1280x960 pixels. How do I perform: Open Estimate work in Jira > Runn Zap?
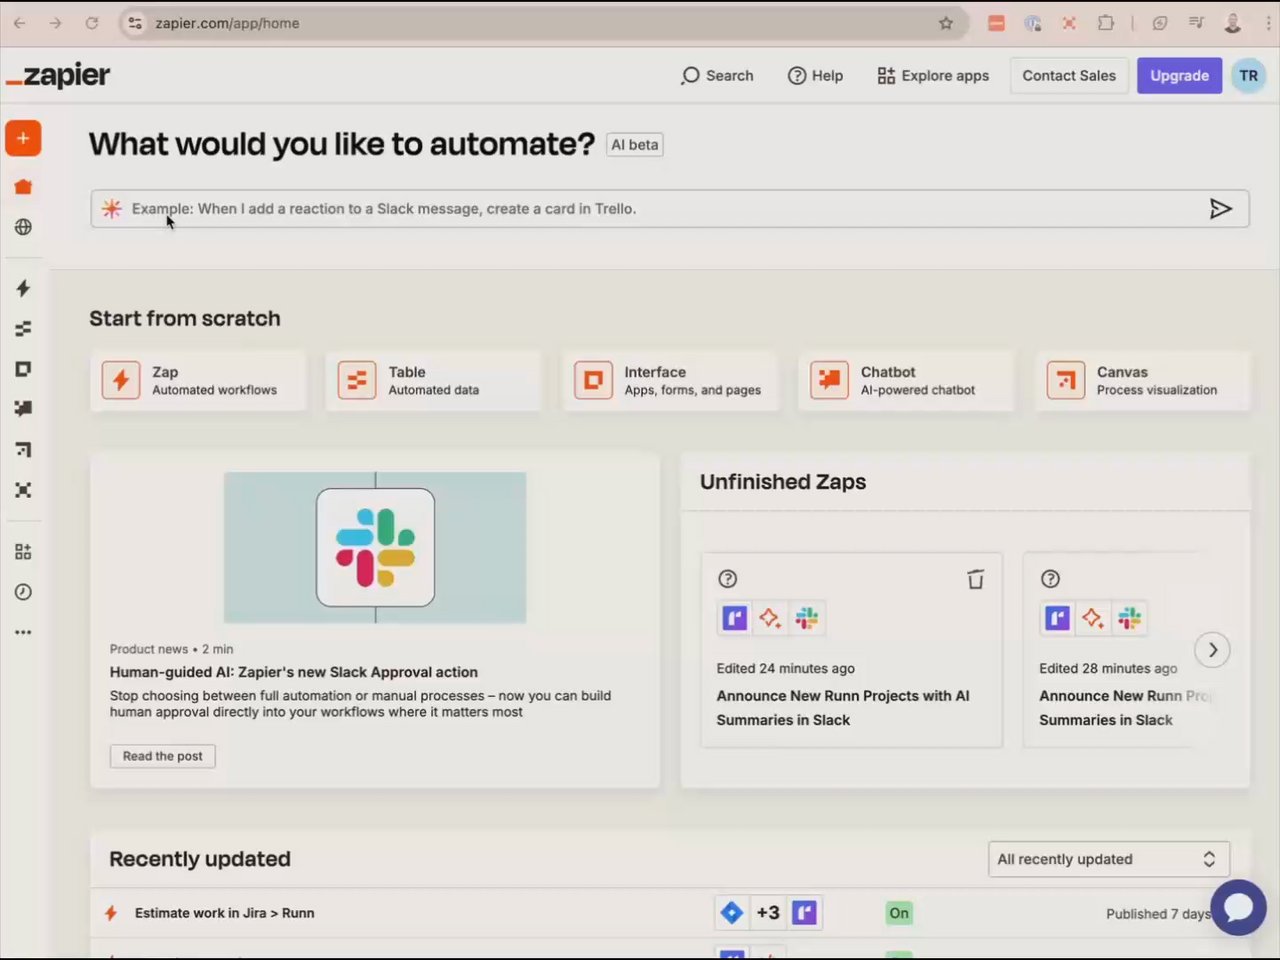(x=224, y=913)
